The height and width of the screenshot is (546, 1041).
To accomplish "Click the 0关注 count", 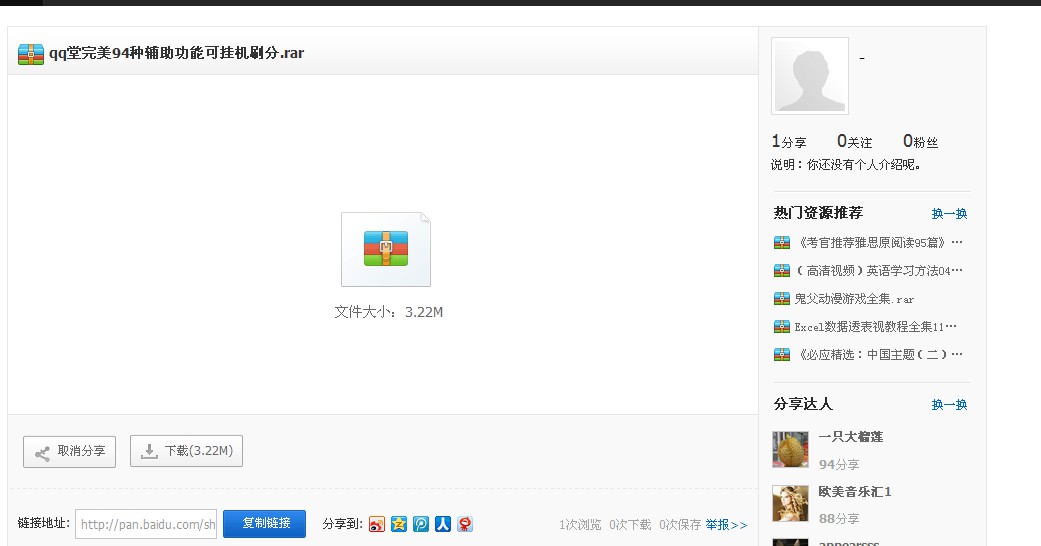I will [854, 141].
